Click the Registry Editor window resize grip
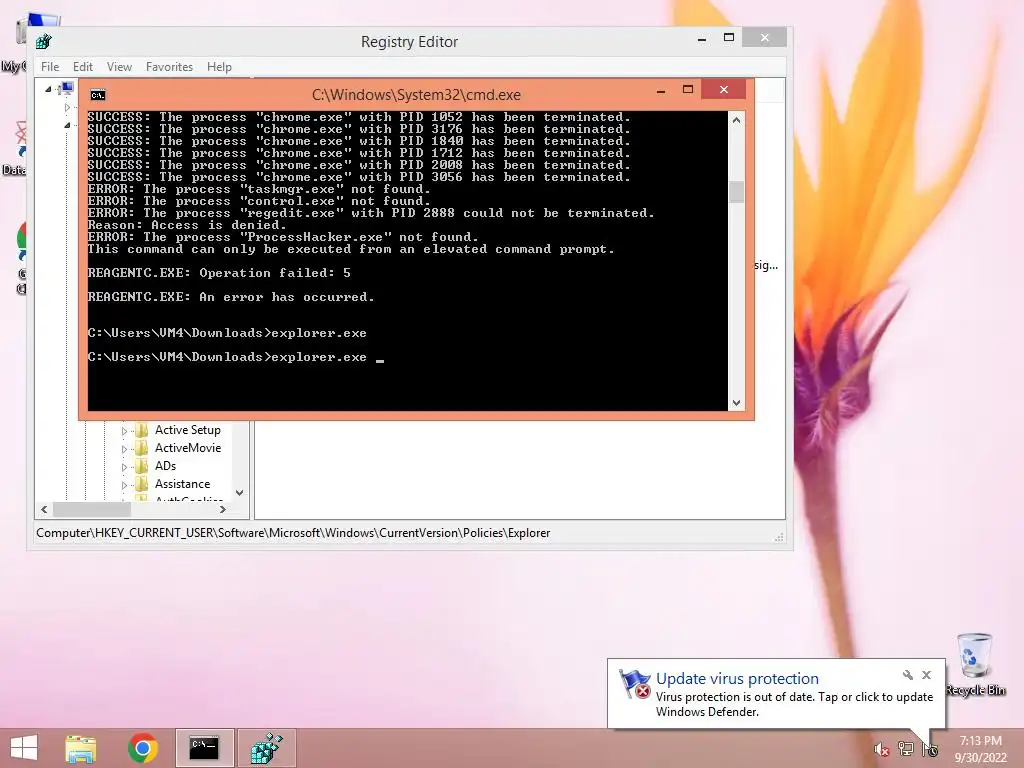The image size is (1024, 768). [778, 537]
